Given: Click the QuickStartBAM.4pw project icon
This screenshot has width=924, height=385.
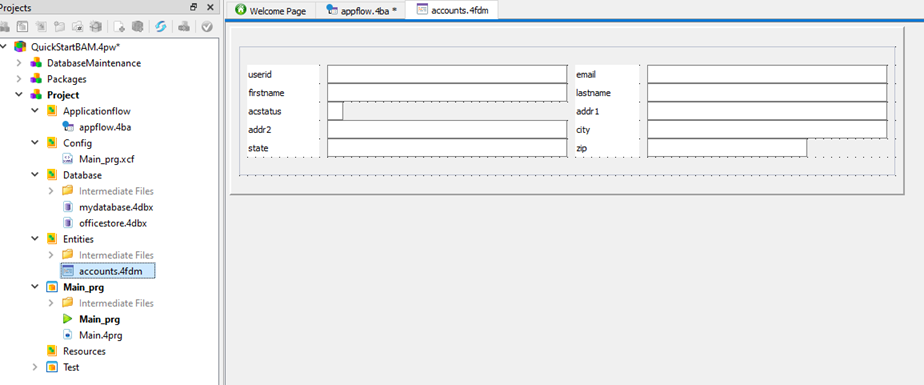Looking at the screenshot, I should (x=21, y=47).
